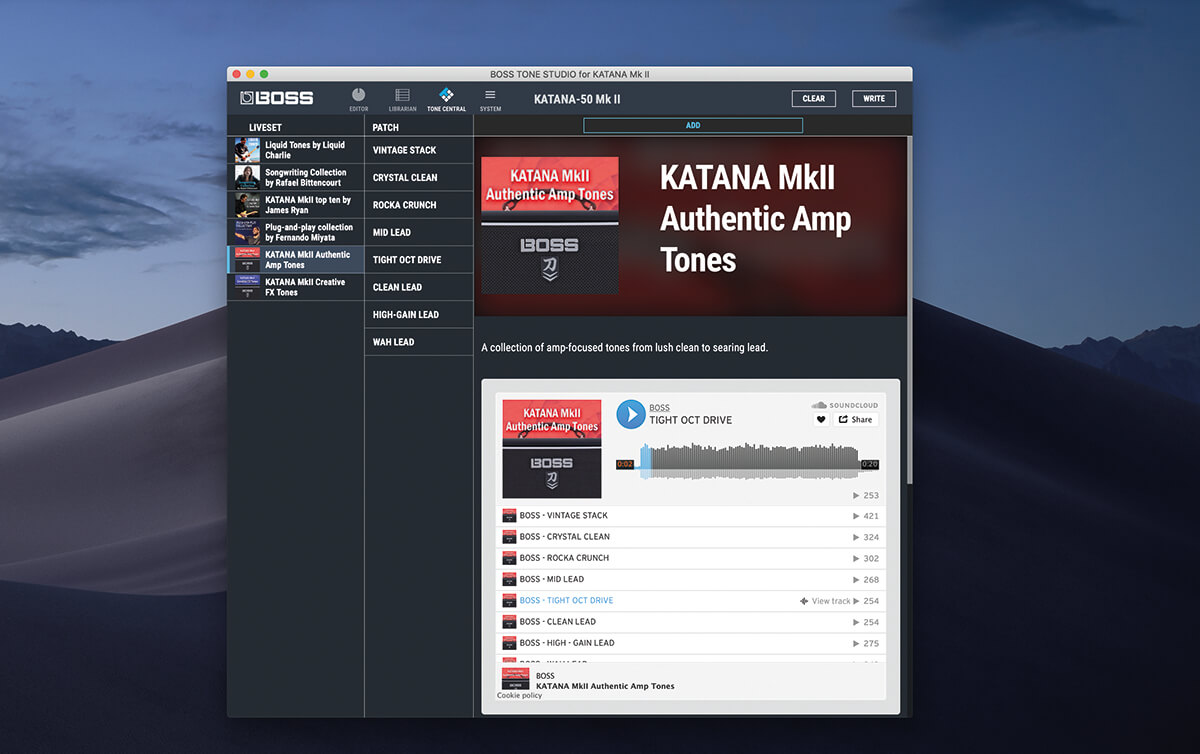Select Songwriting Collection by Rafael Bittencourt
This screenshot has height=754, width=1200.
[296, 178]
